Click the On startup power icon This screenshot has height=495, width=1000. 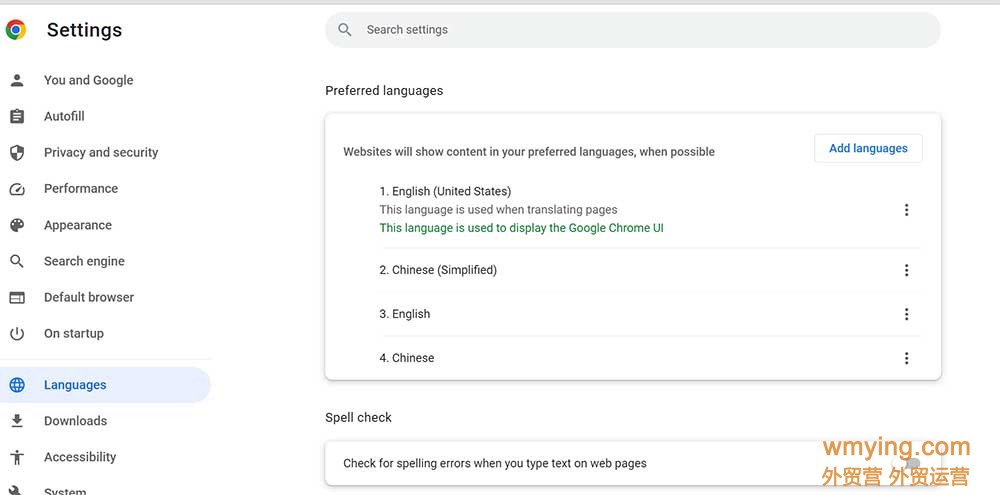pyautogui.click(x=17, y=334)
